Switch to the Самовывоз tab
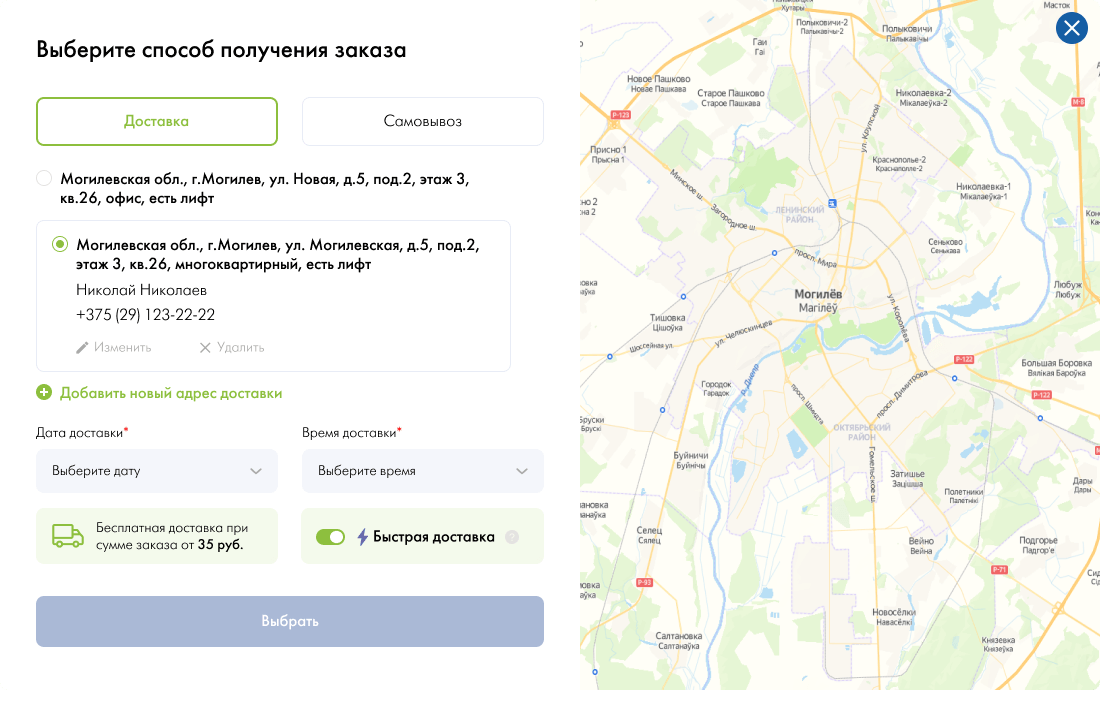This screenshot has width=1100, height=705. pos(422,122)
